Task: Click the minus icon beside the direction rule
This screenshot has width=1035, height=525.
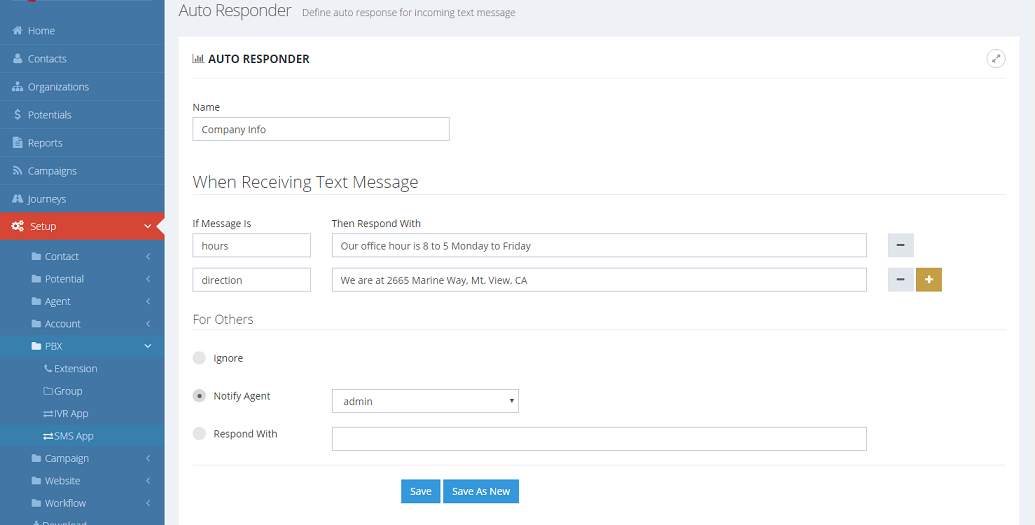Action: (900, 280)
